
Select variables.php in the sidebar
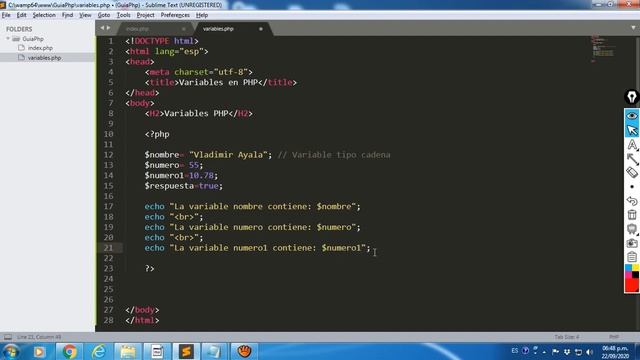tap(44, 58)
